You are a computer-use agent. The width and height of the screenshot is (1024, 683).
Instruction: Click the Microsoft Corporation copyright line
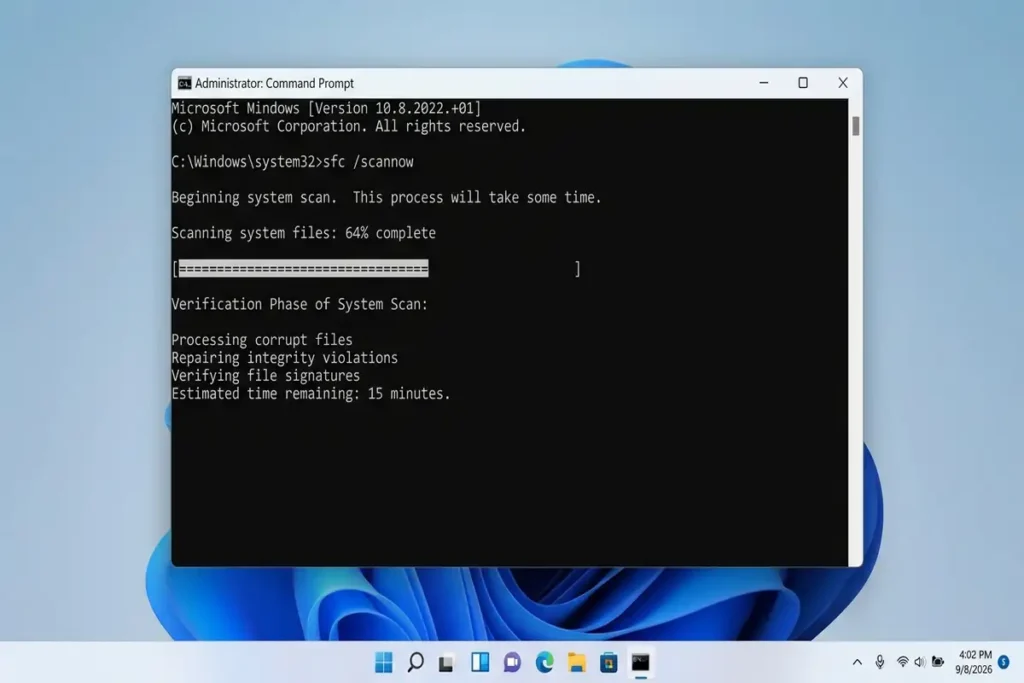coord(348,126)
